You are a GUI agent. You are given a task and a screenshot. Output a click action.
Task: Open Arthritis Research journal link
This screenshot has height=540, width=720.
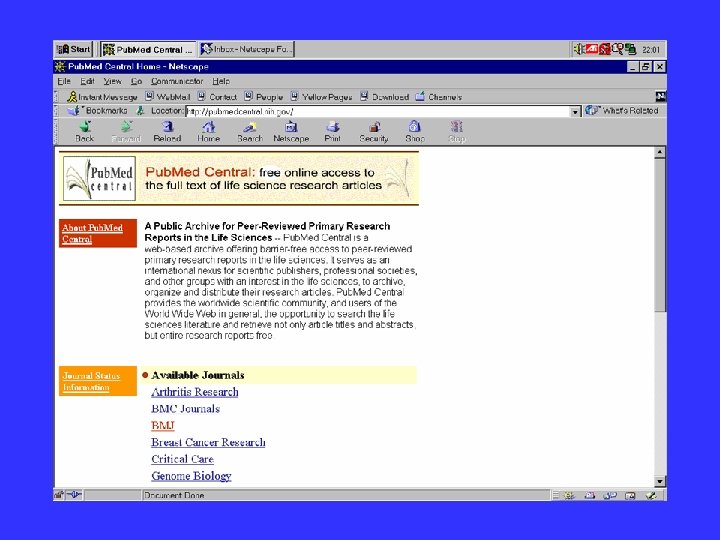(x=195, y=392)
